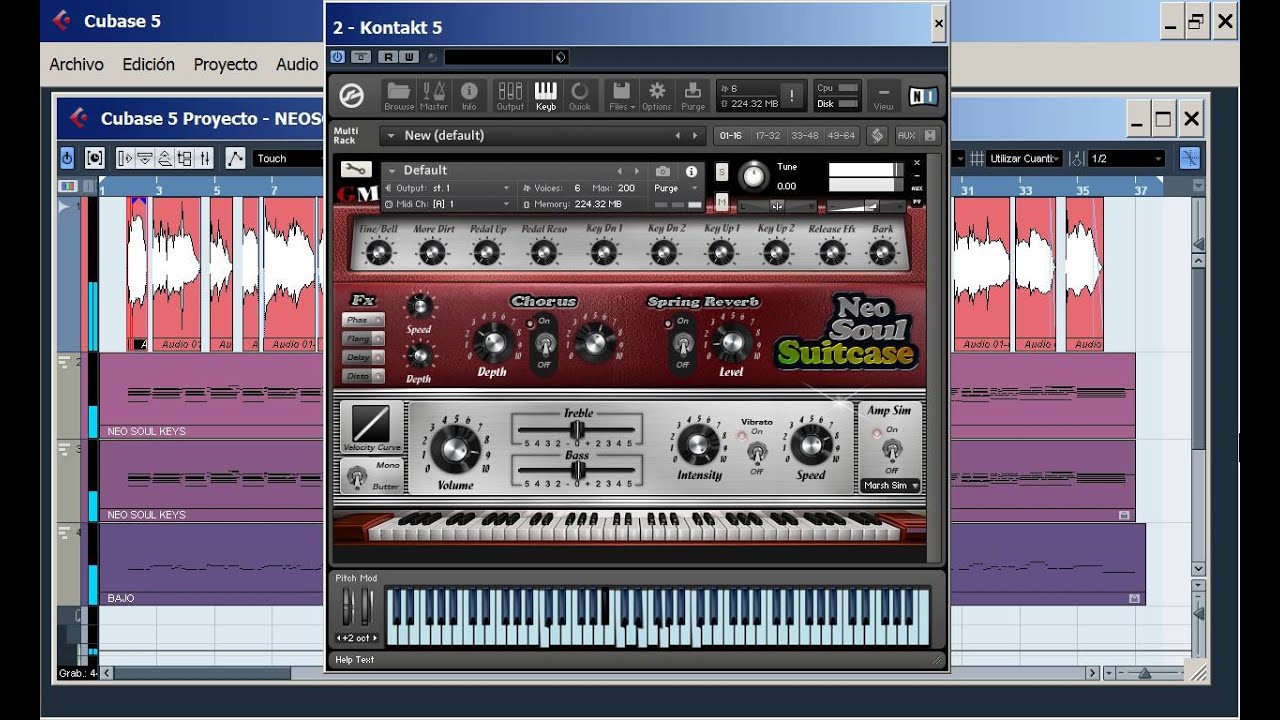Image resolution: width=1280 pixels, height=720 pixels.
Task: Open the instrument Purge dropdown
Action: [x=675, y=188]
